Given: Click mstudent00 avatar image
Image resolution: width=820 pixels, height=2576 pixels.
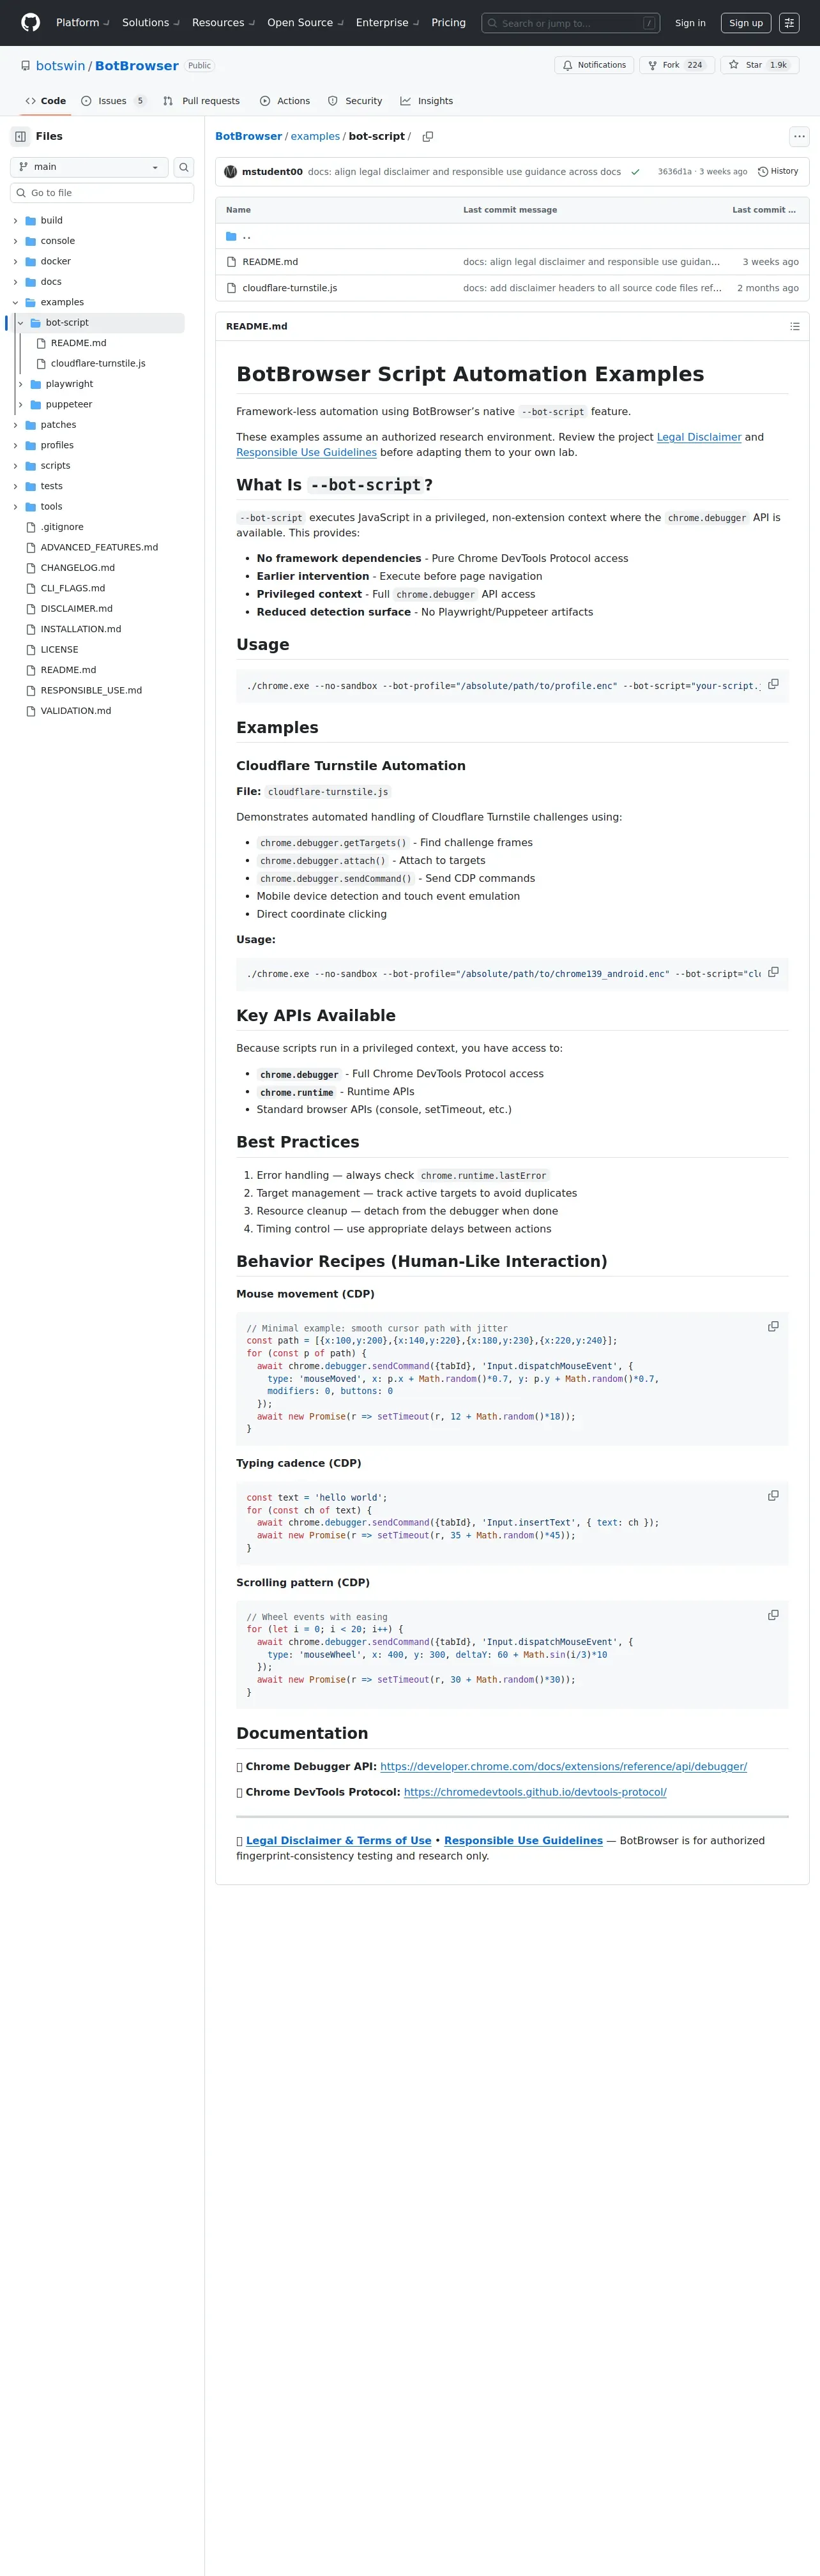Looking at the screenshot, I should coord(231,172).
